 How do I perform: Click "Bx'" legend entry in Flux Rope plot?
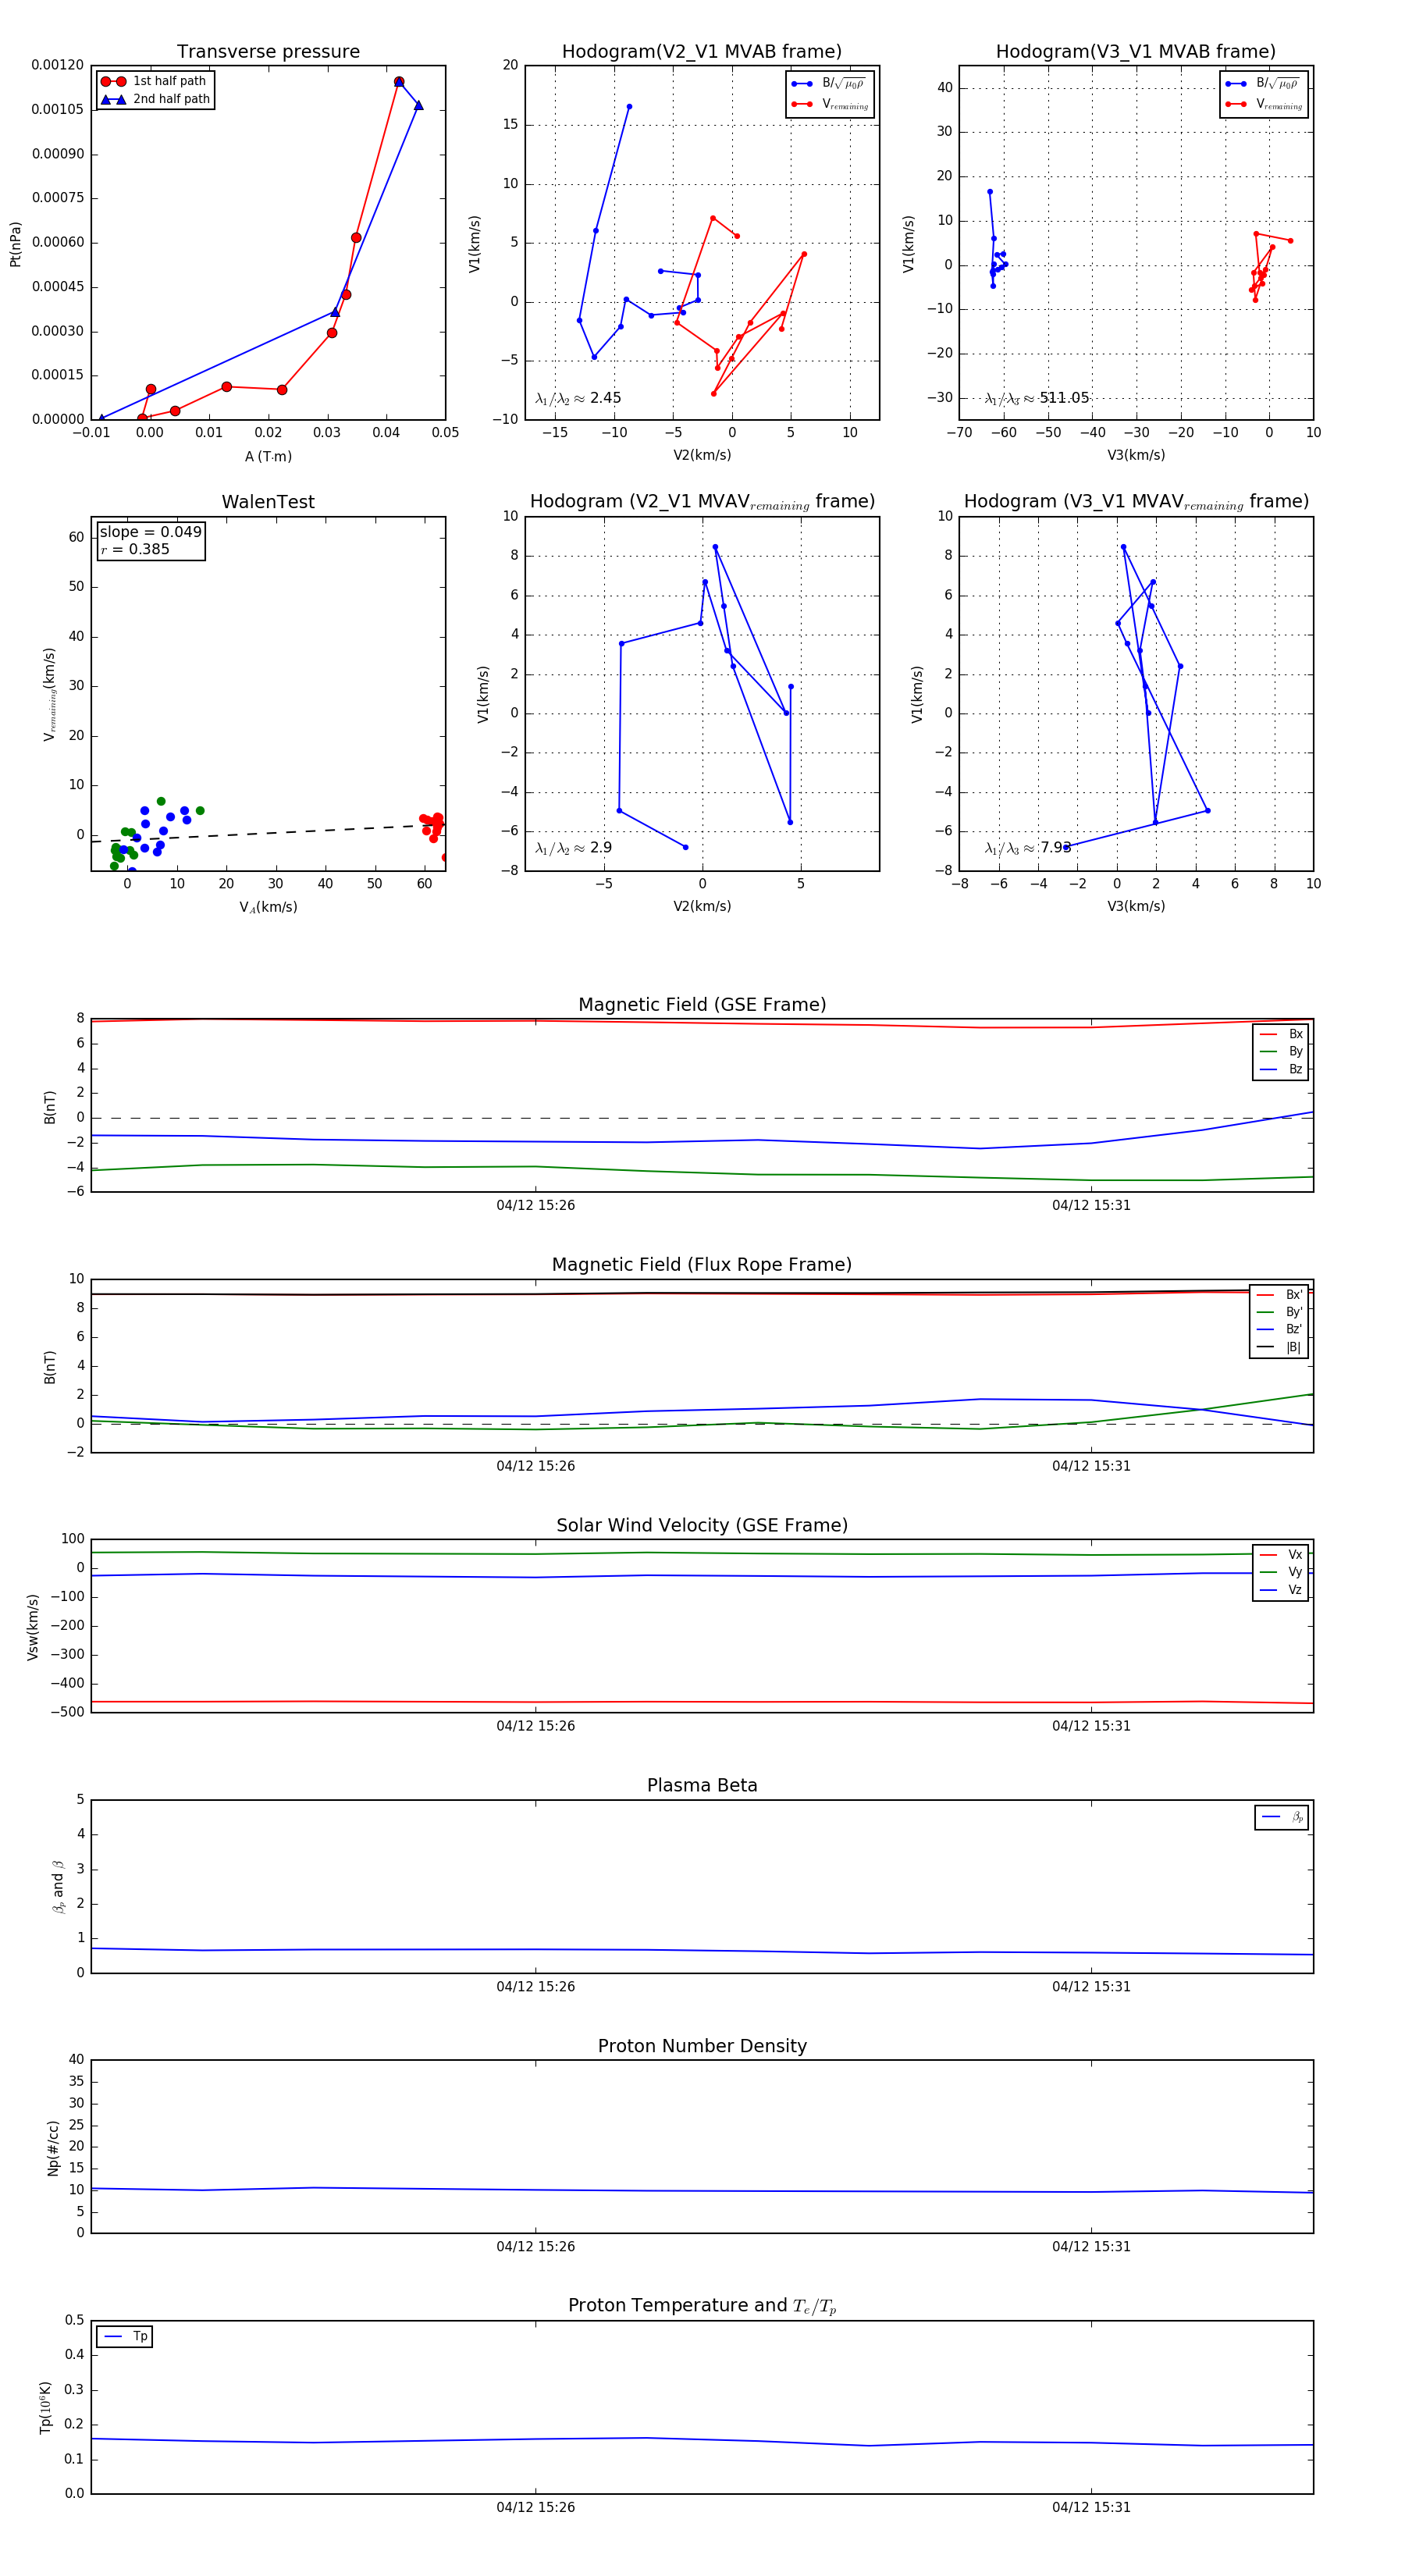point(1280,1294)
